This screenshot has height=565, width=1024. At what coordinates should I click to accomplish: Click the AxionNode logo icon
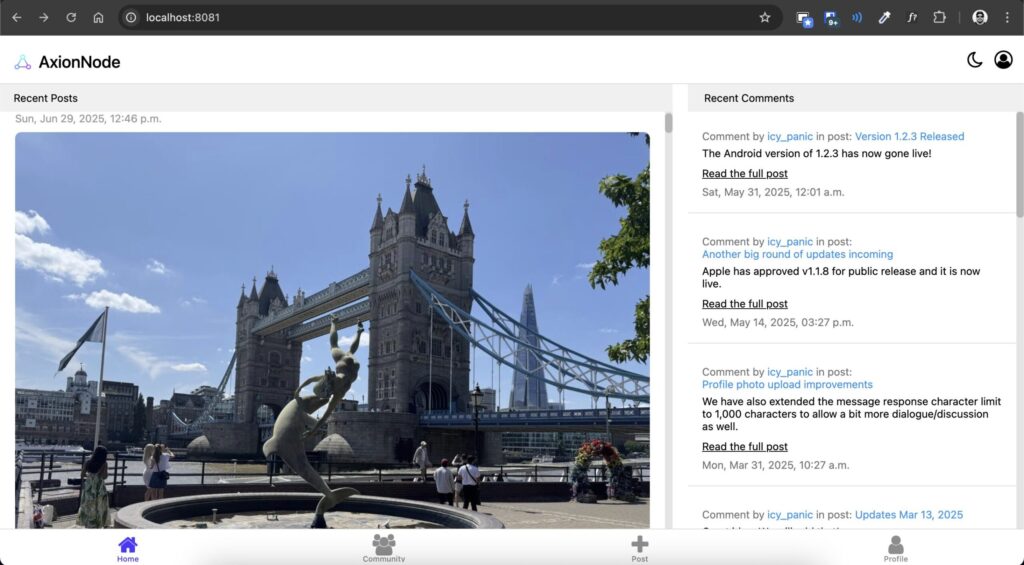click(23, 62)
